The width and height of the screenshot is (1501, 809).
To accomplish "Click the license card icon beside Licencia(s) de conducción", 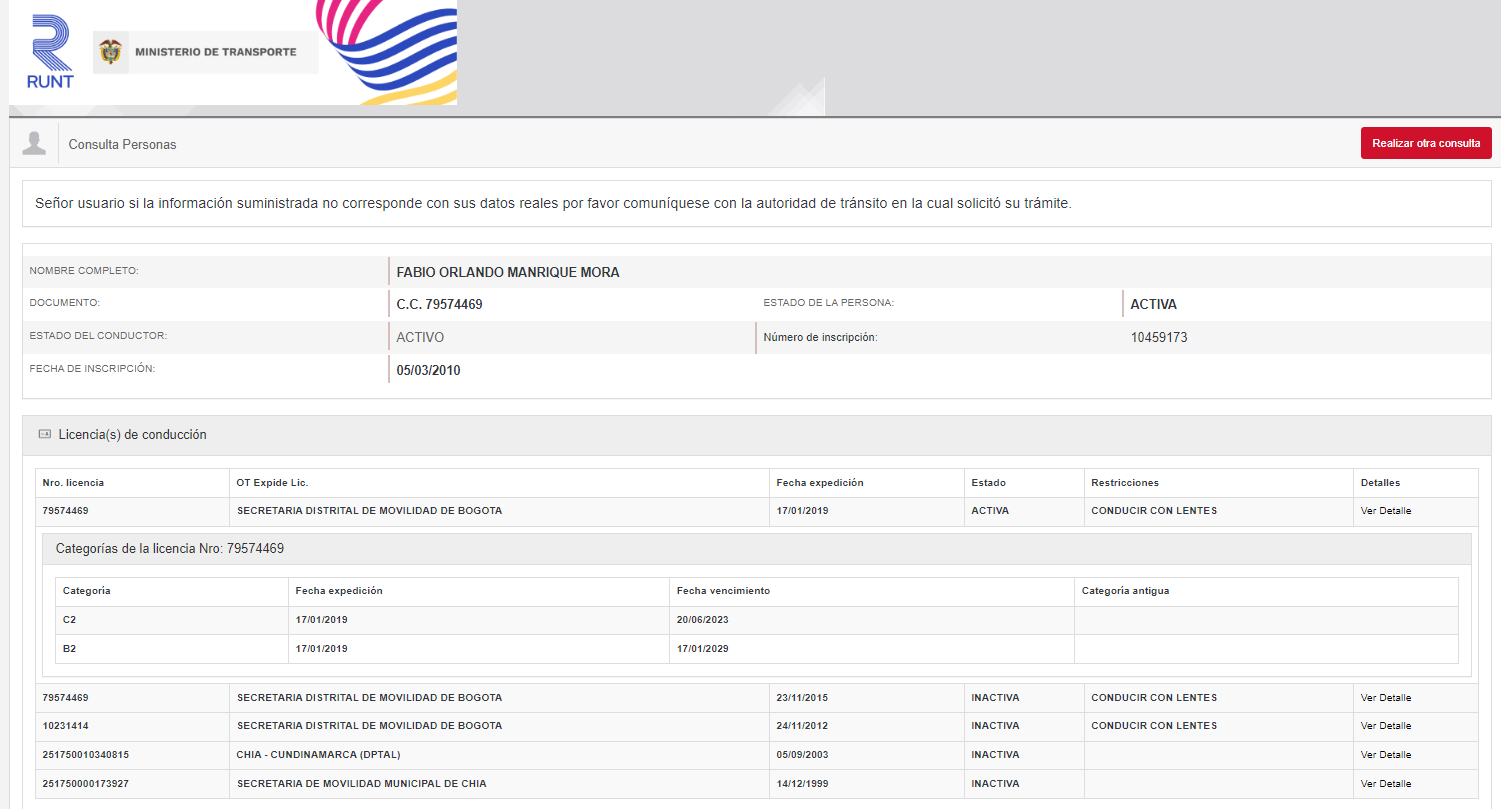I will [44, 435].
